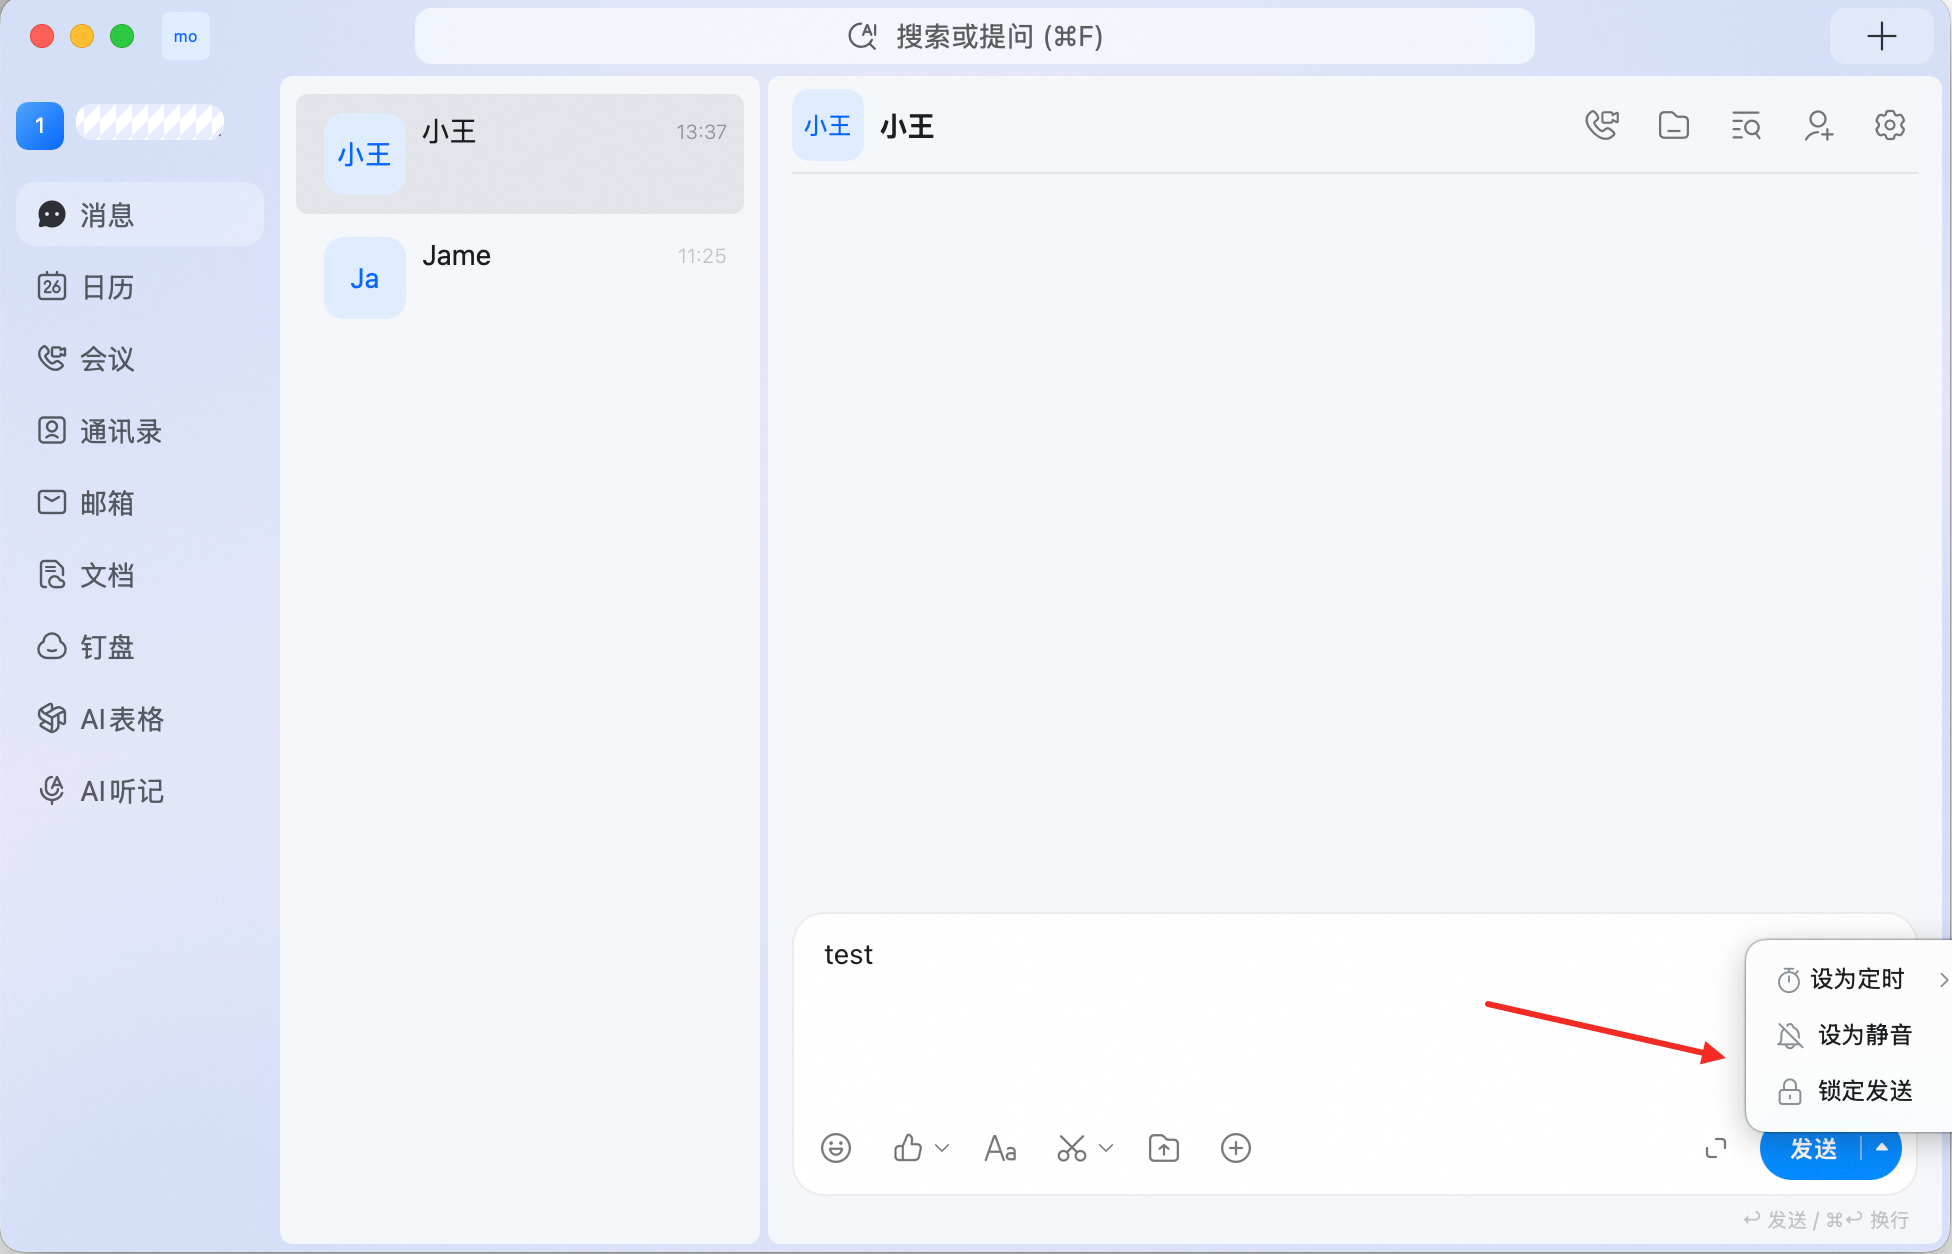The image size is (1952, 1254).
Task: Expand 设为定时 submenu arrow
Action: click(x=1943, y=980)
